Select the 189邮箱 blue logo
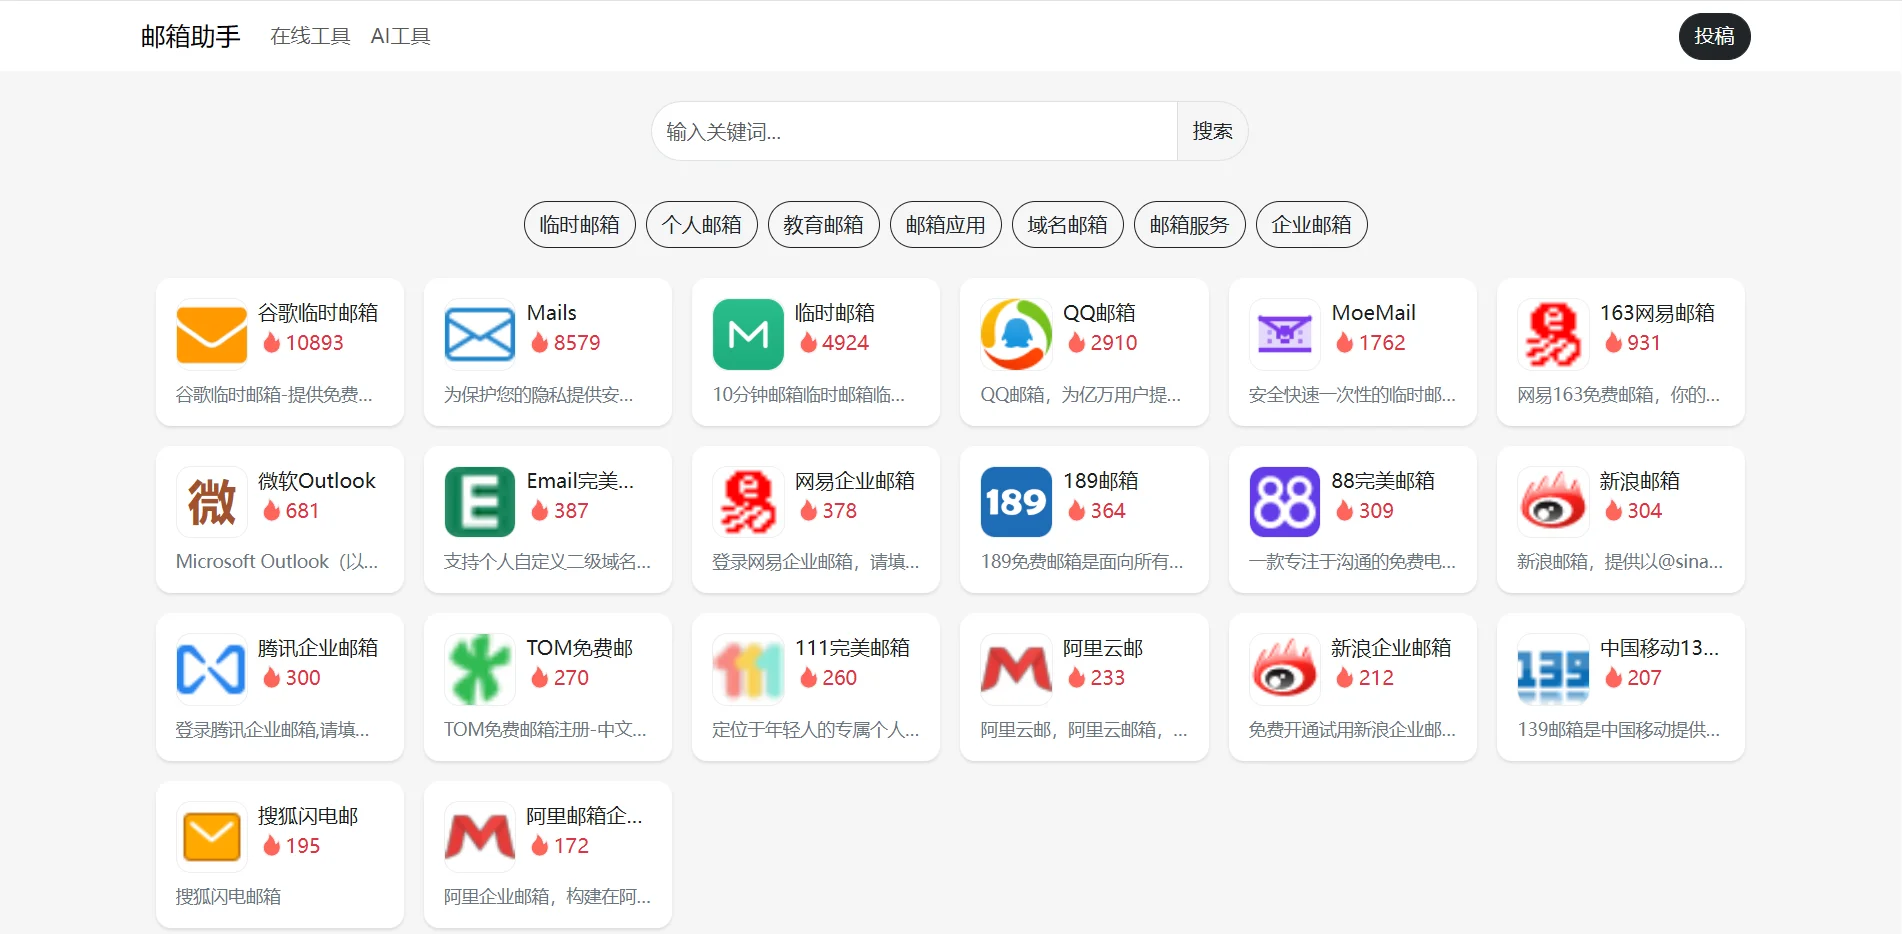This screenshot has width=1902, height=934. [1015, 501]
